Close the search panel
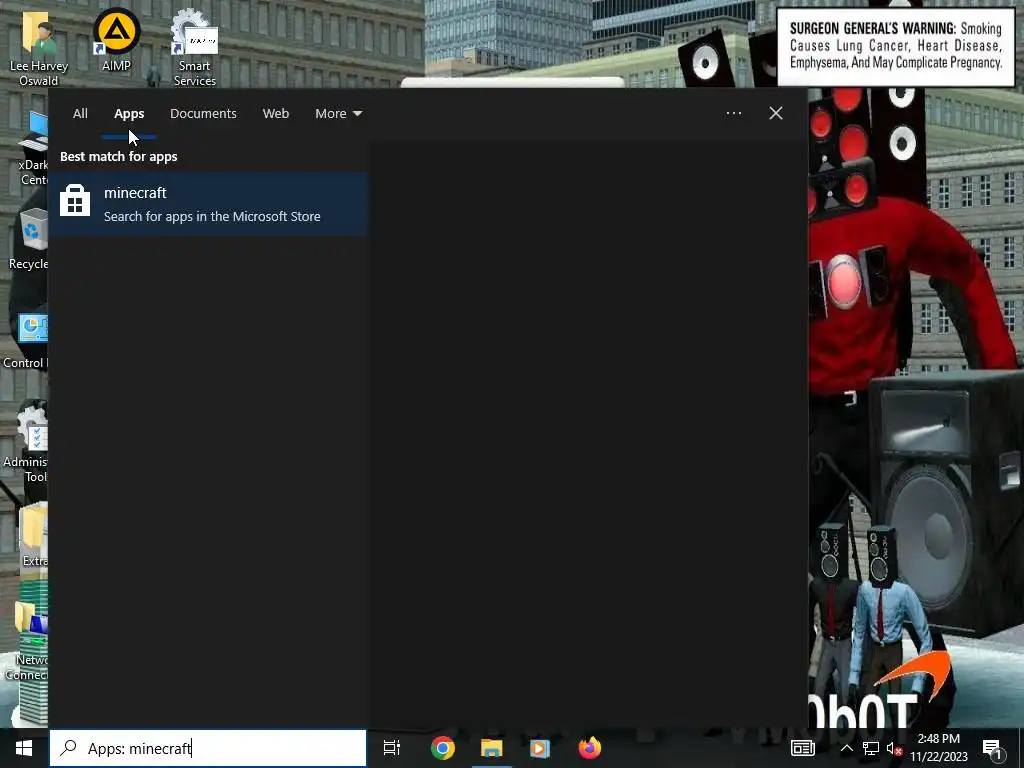The height and width of the screenshot is (768, 1024). click(x=776, y=113)
